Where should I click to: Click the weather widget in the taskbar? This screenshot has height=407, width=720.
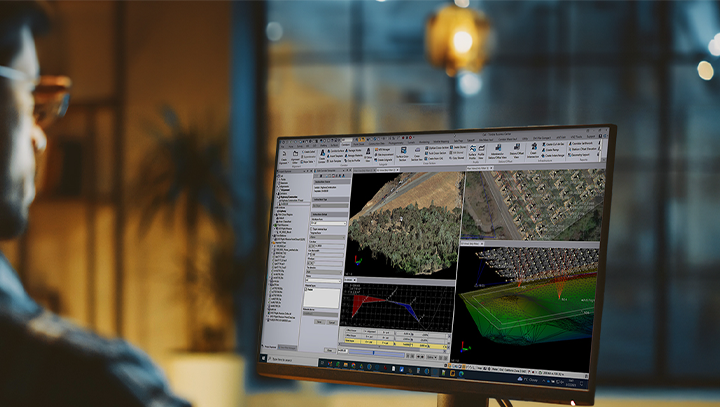pyautogui.click(x=528, y=379)
